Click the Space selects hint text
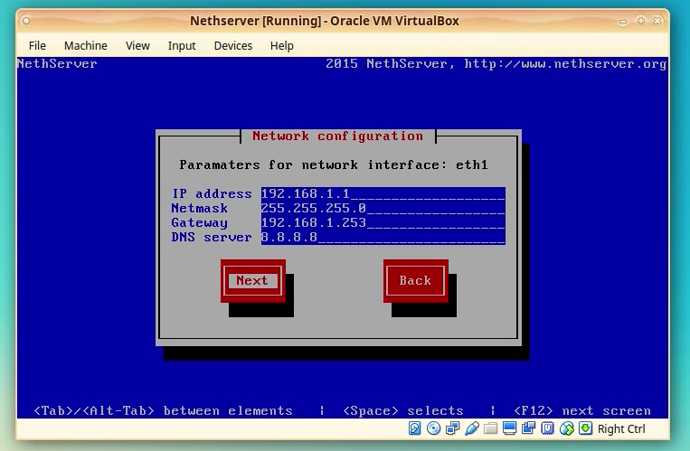Viewport: 690px width, 451px height. click(x=403, y=411)
